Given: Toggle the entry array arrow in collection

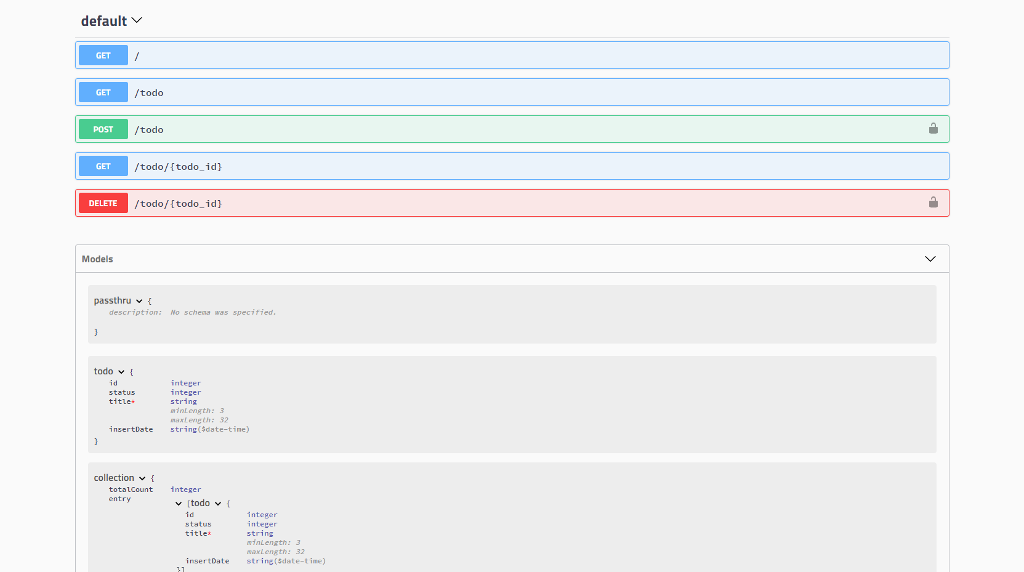Looking at the screenshot, I should [179, 504].
